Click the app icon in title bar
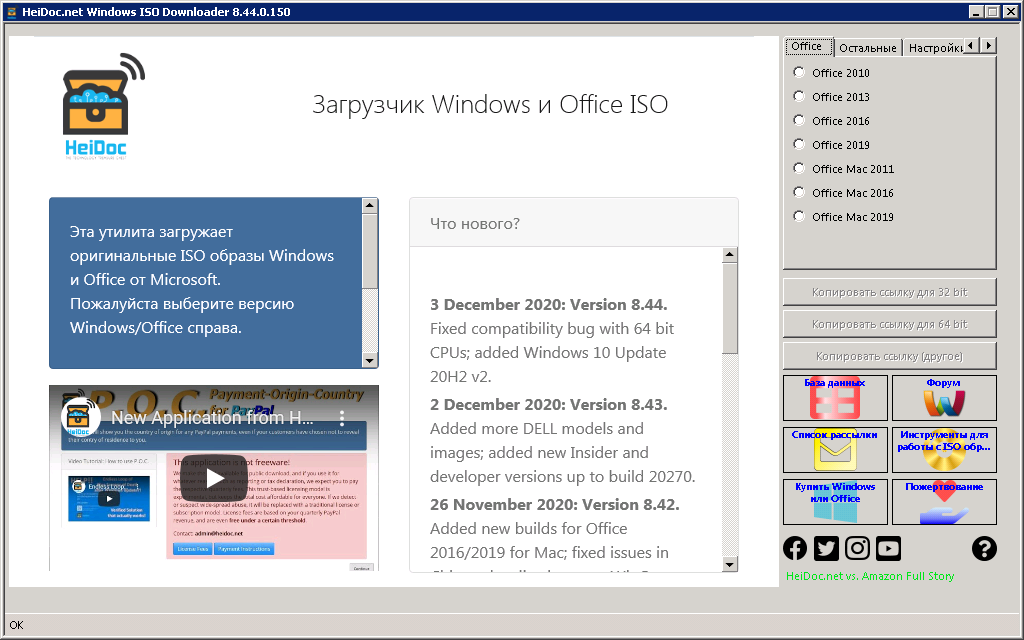This screenshot has width=1024, height=640. pyautogui.click(x=11, y=12)
